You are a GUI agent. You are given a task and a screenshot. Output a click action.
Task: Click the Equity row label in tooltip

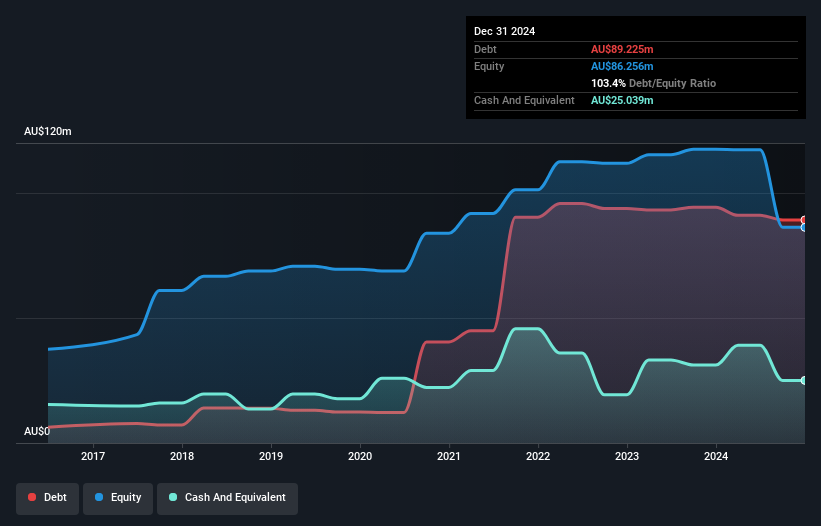point(489,66)
